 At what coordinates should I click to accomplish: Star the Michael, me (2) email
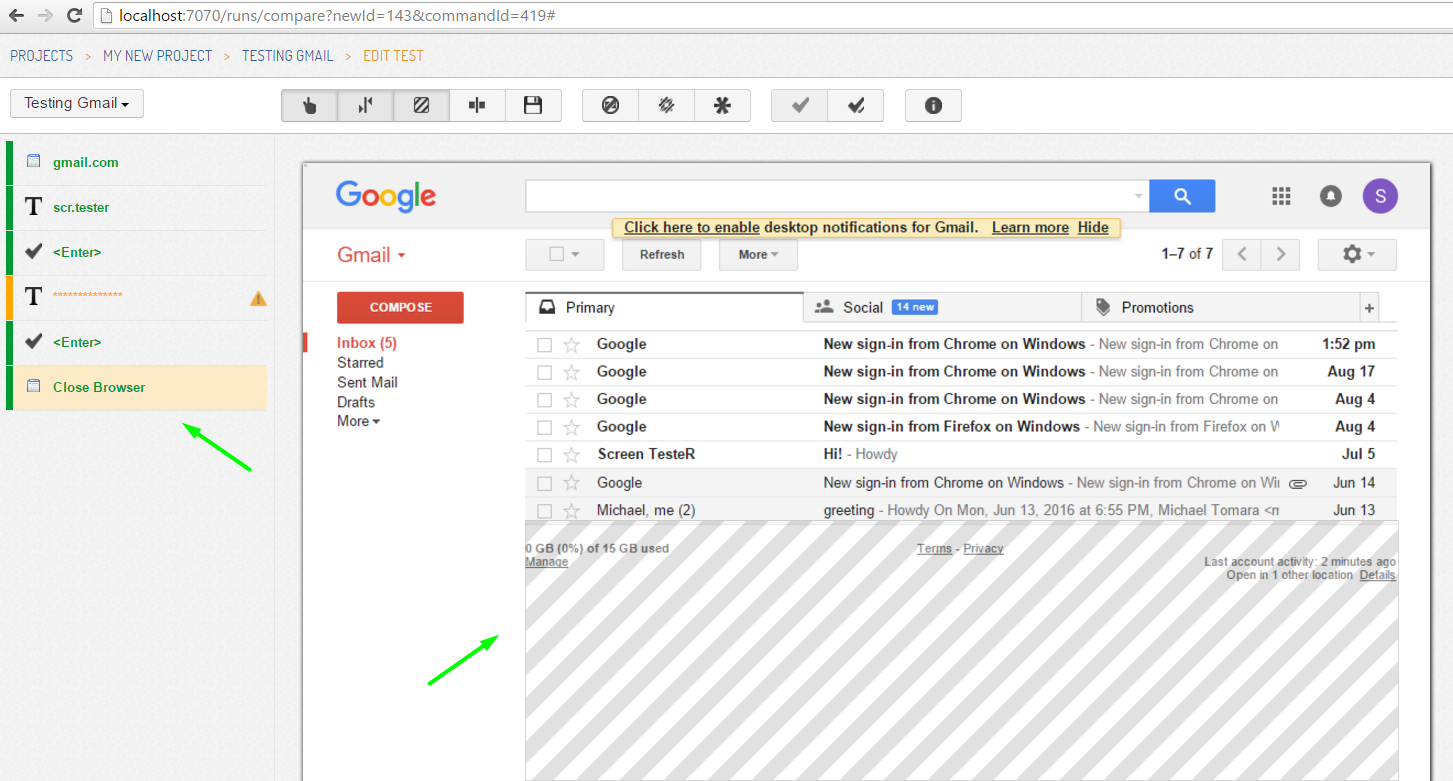[572, 511]
